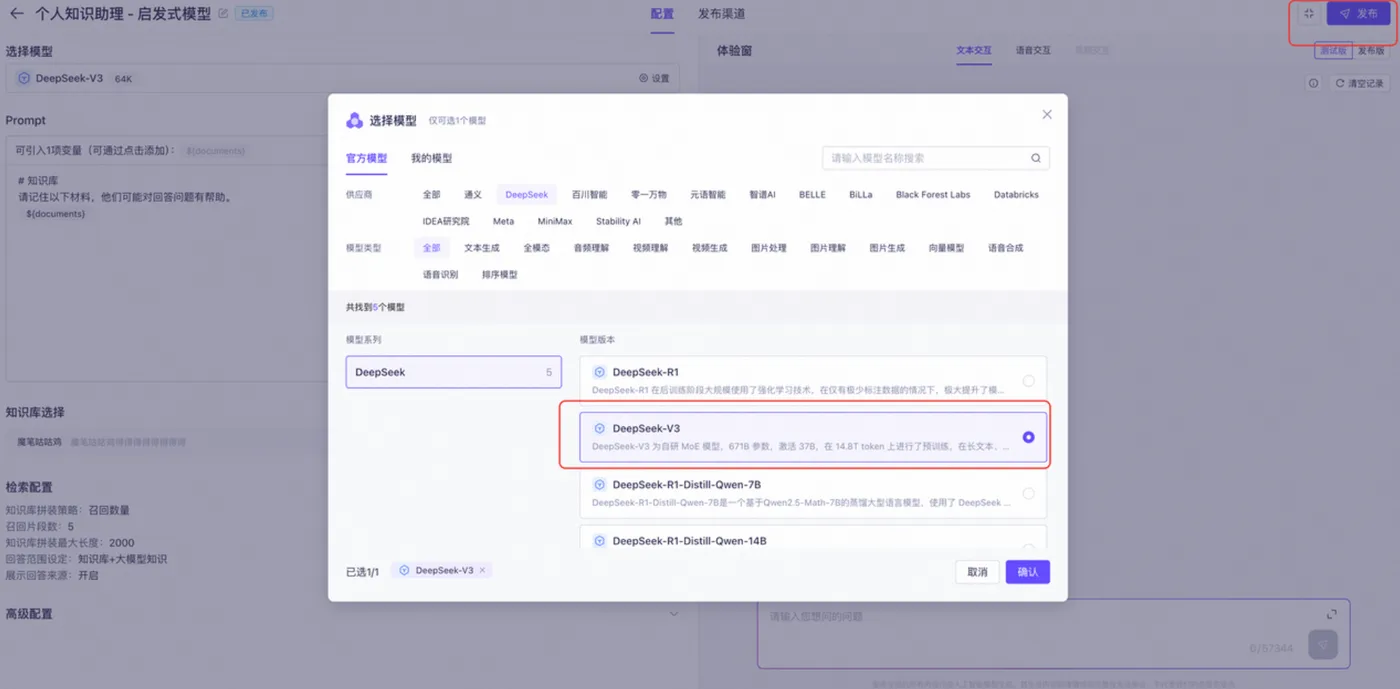Filter providers by Stability AI
Viewport: 1400px width, 689px height.
tap(618, 221)
